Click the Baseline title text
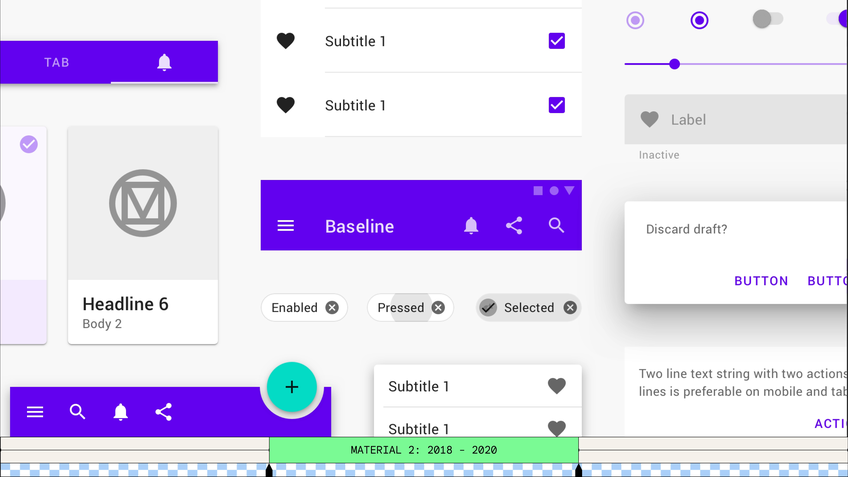848x477 pixels. (x=359, y=227)
